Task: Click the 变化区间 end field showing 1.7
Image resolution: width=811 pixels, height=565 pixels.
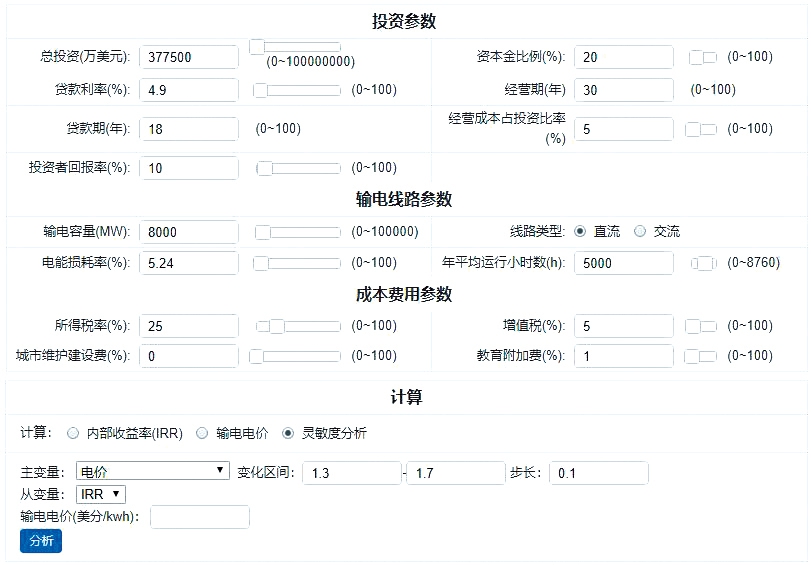Action: (456, 473)
